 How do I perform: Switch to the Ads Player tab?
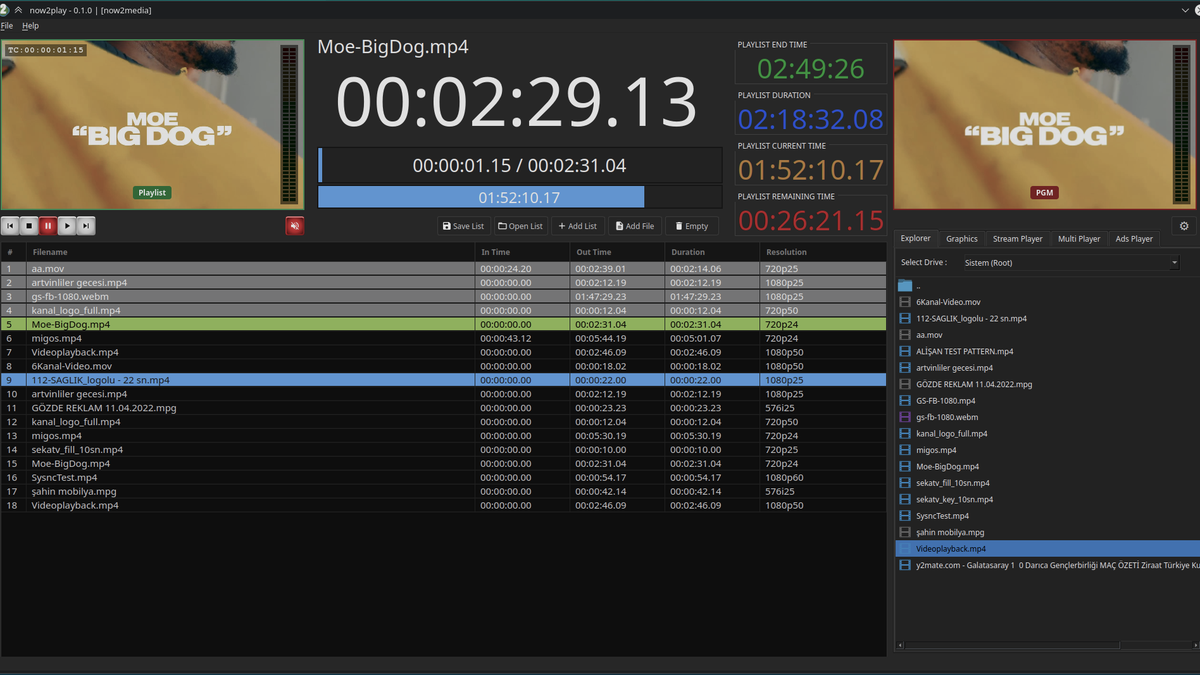pos(1134,239)
